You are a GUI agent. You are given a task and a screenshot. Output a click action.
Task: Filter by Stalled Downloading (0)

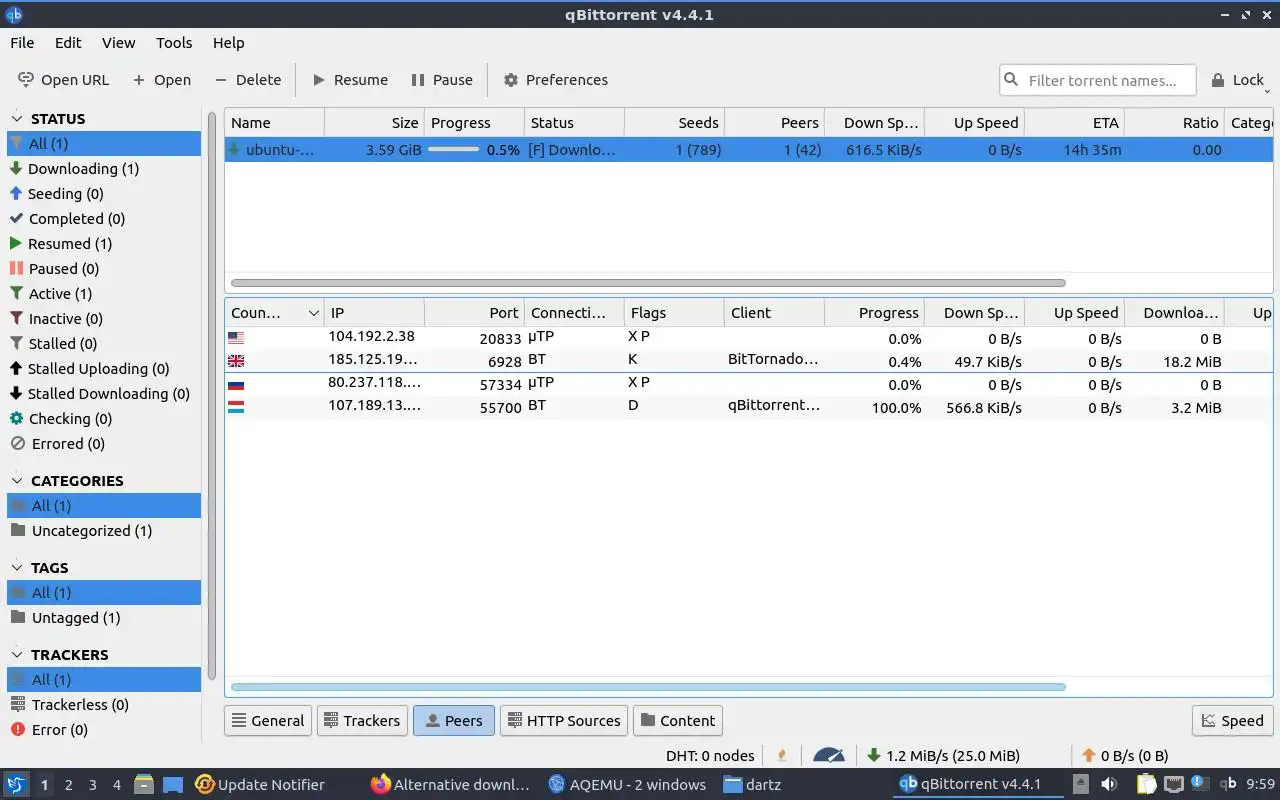coord(104,394)
